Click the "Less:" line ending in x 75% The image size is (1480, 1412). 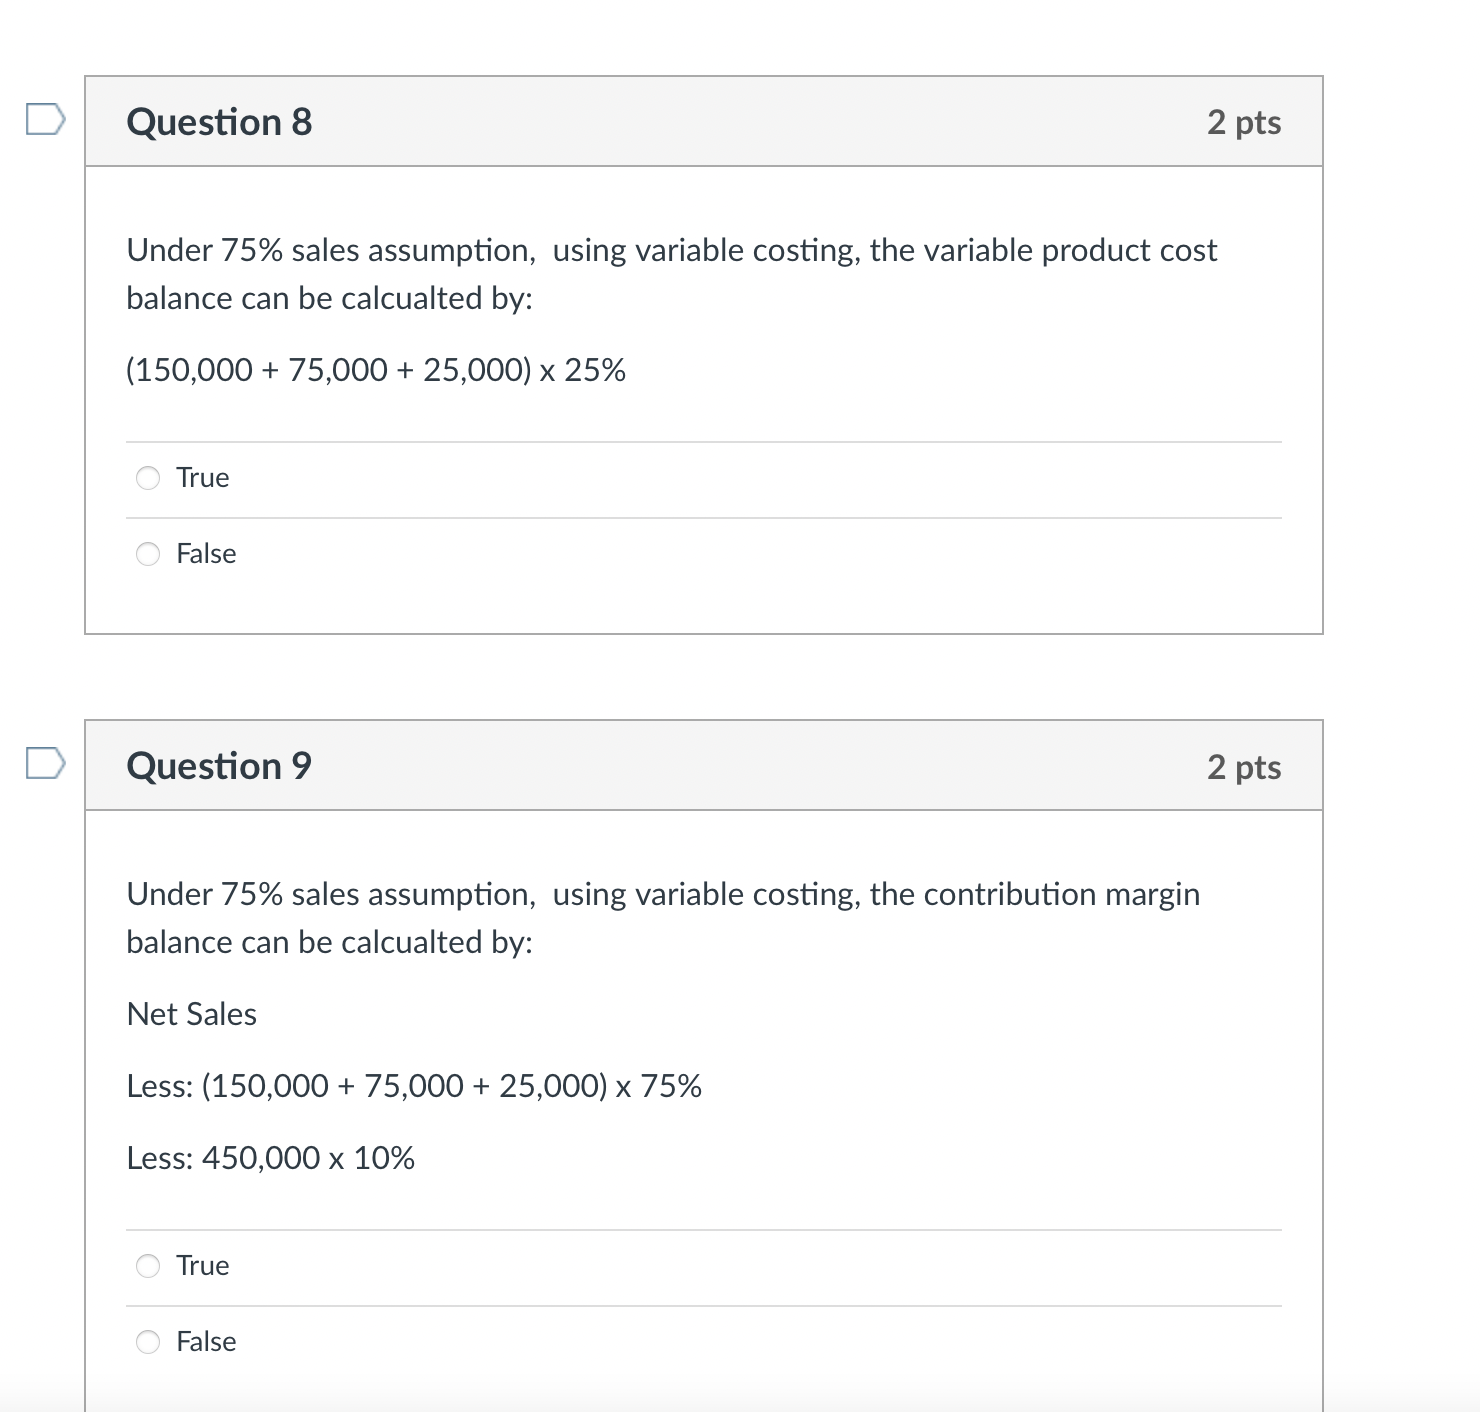point(414,1086)
